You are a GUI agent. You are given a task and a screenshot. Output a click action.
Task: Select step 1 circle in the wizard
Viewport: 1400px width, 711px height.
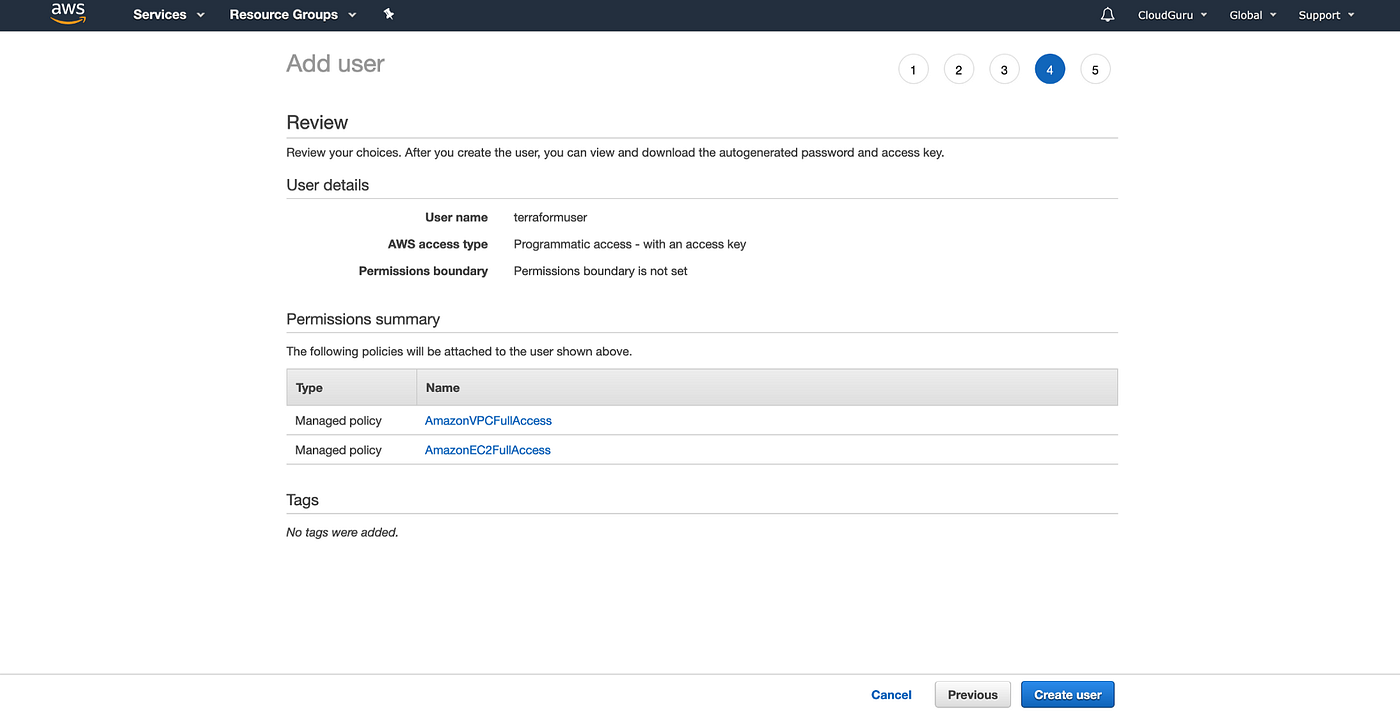pyautogui.click(x=913, y=69)
